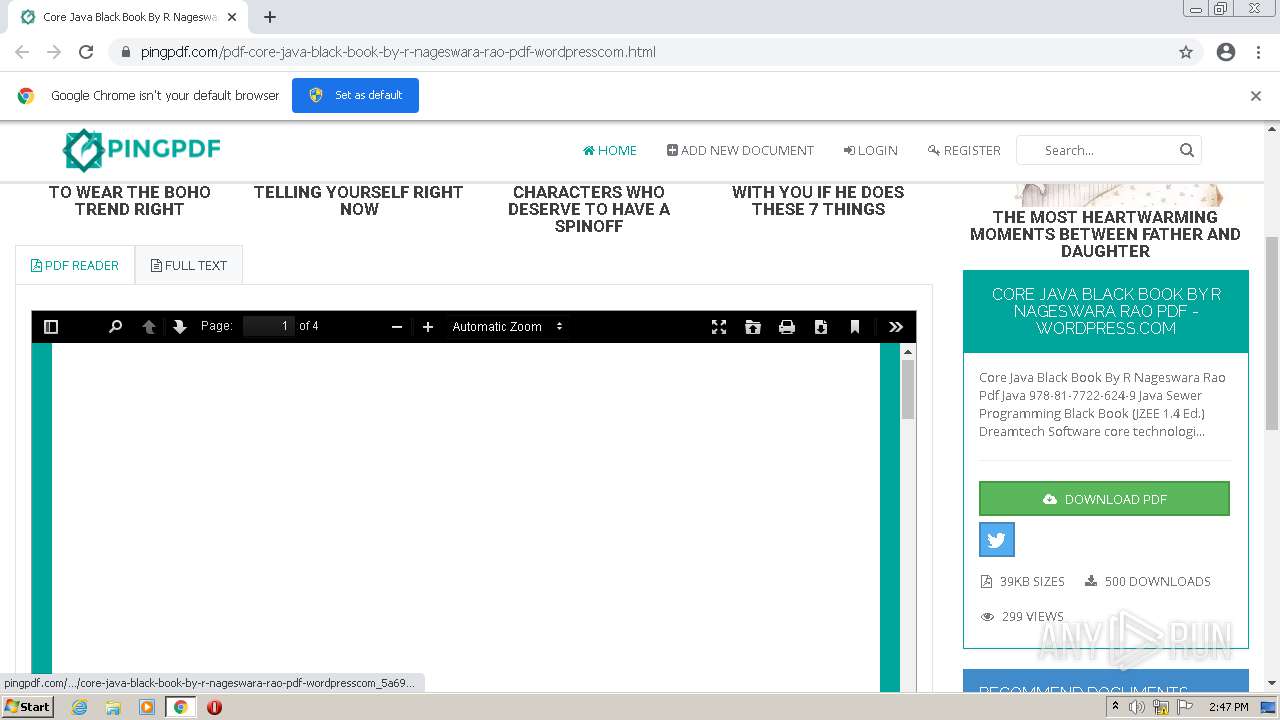Click the taskbar clock 2:47 PM
The height and width of the screenshot is (720, 1280).
point(1228,707)
